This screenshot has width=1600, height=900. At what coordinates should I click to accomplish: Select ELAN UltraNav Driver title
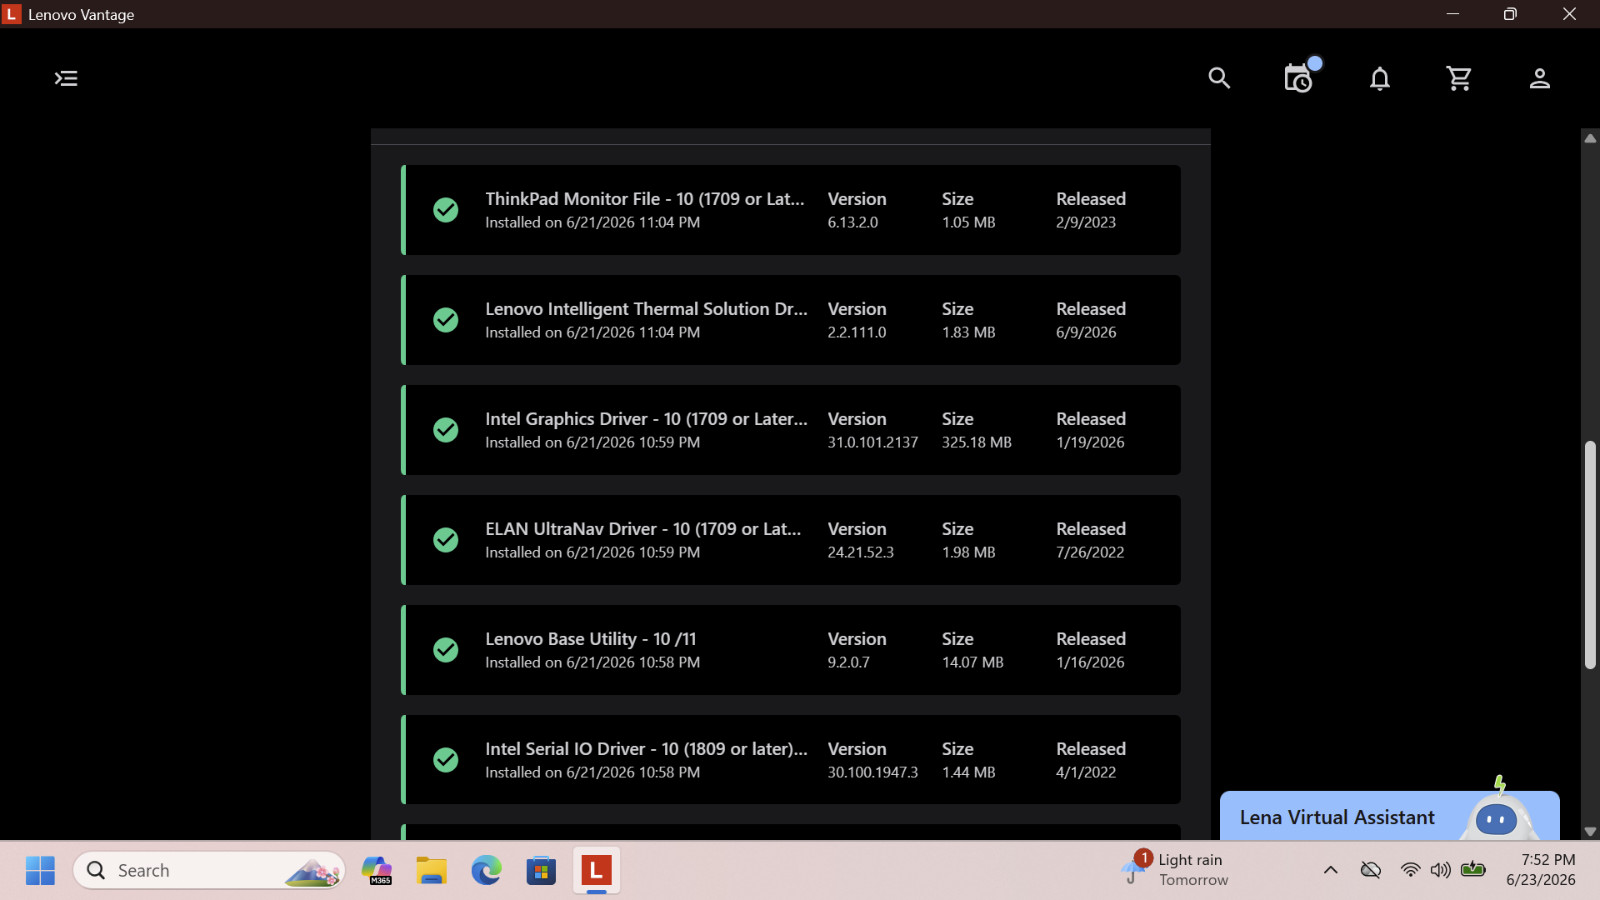[x=643, y=529]
